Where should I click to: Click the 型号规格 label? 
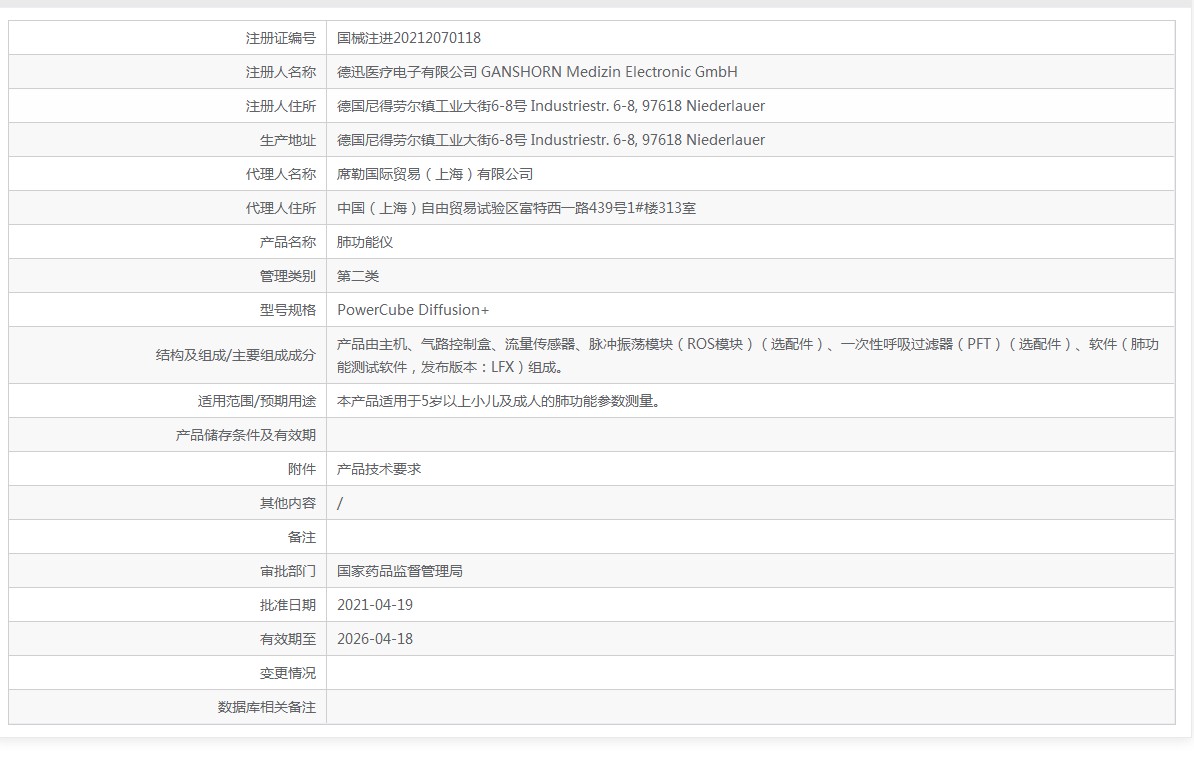(x=288, y=310)
